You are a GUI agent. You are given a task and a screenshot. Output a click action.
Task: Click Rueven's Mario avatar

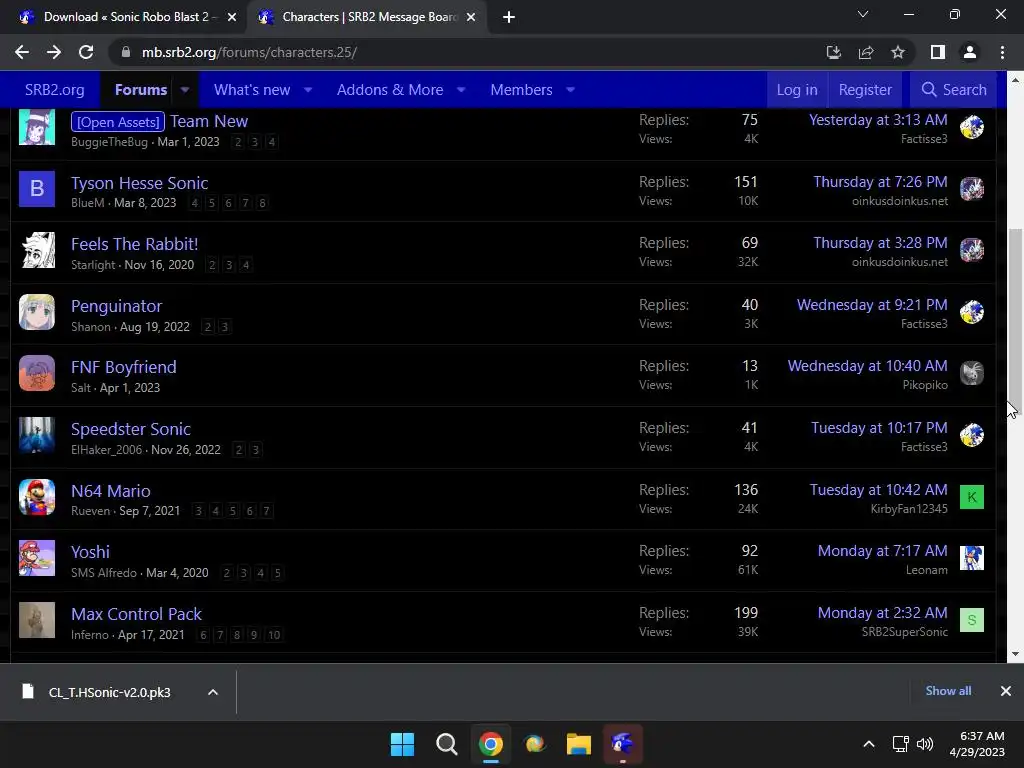point(37,497)
